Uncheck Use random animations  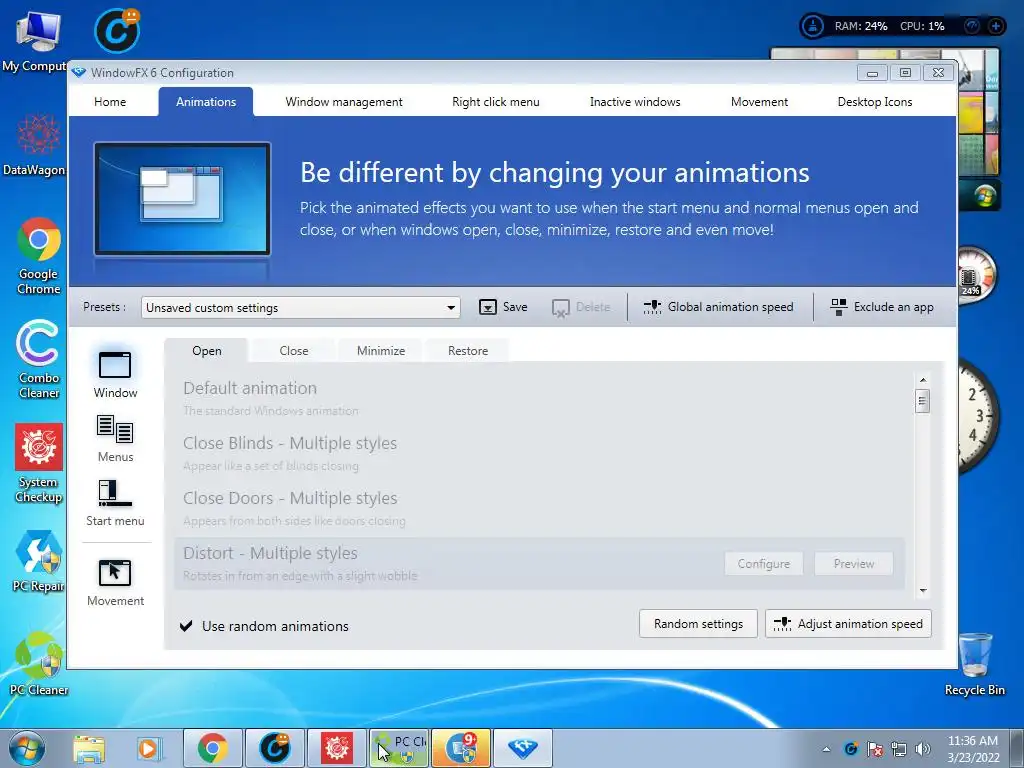186,626
